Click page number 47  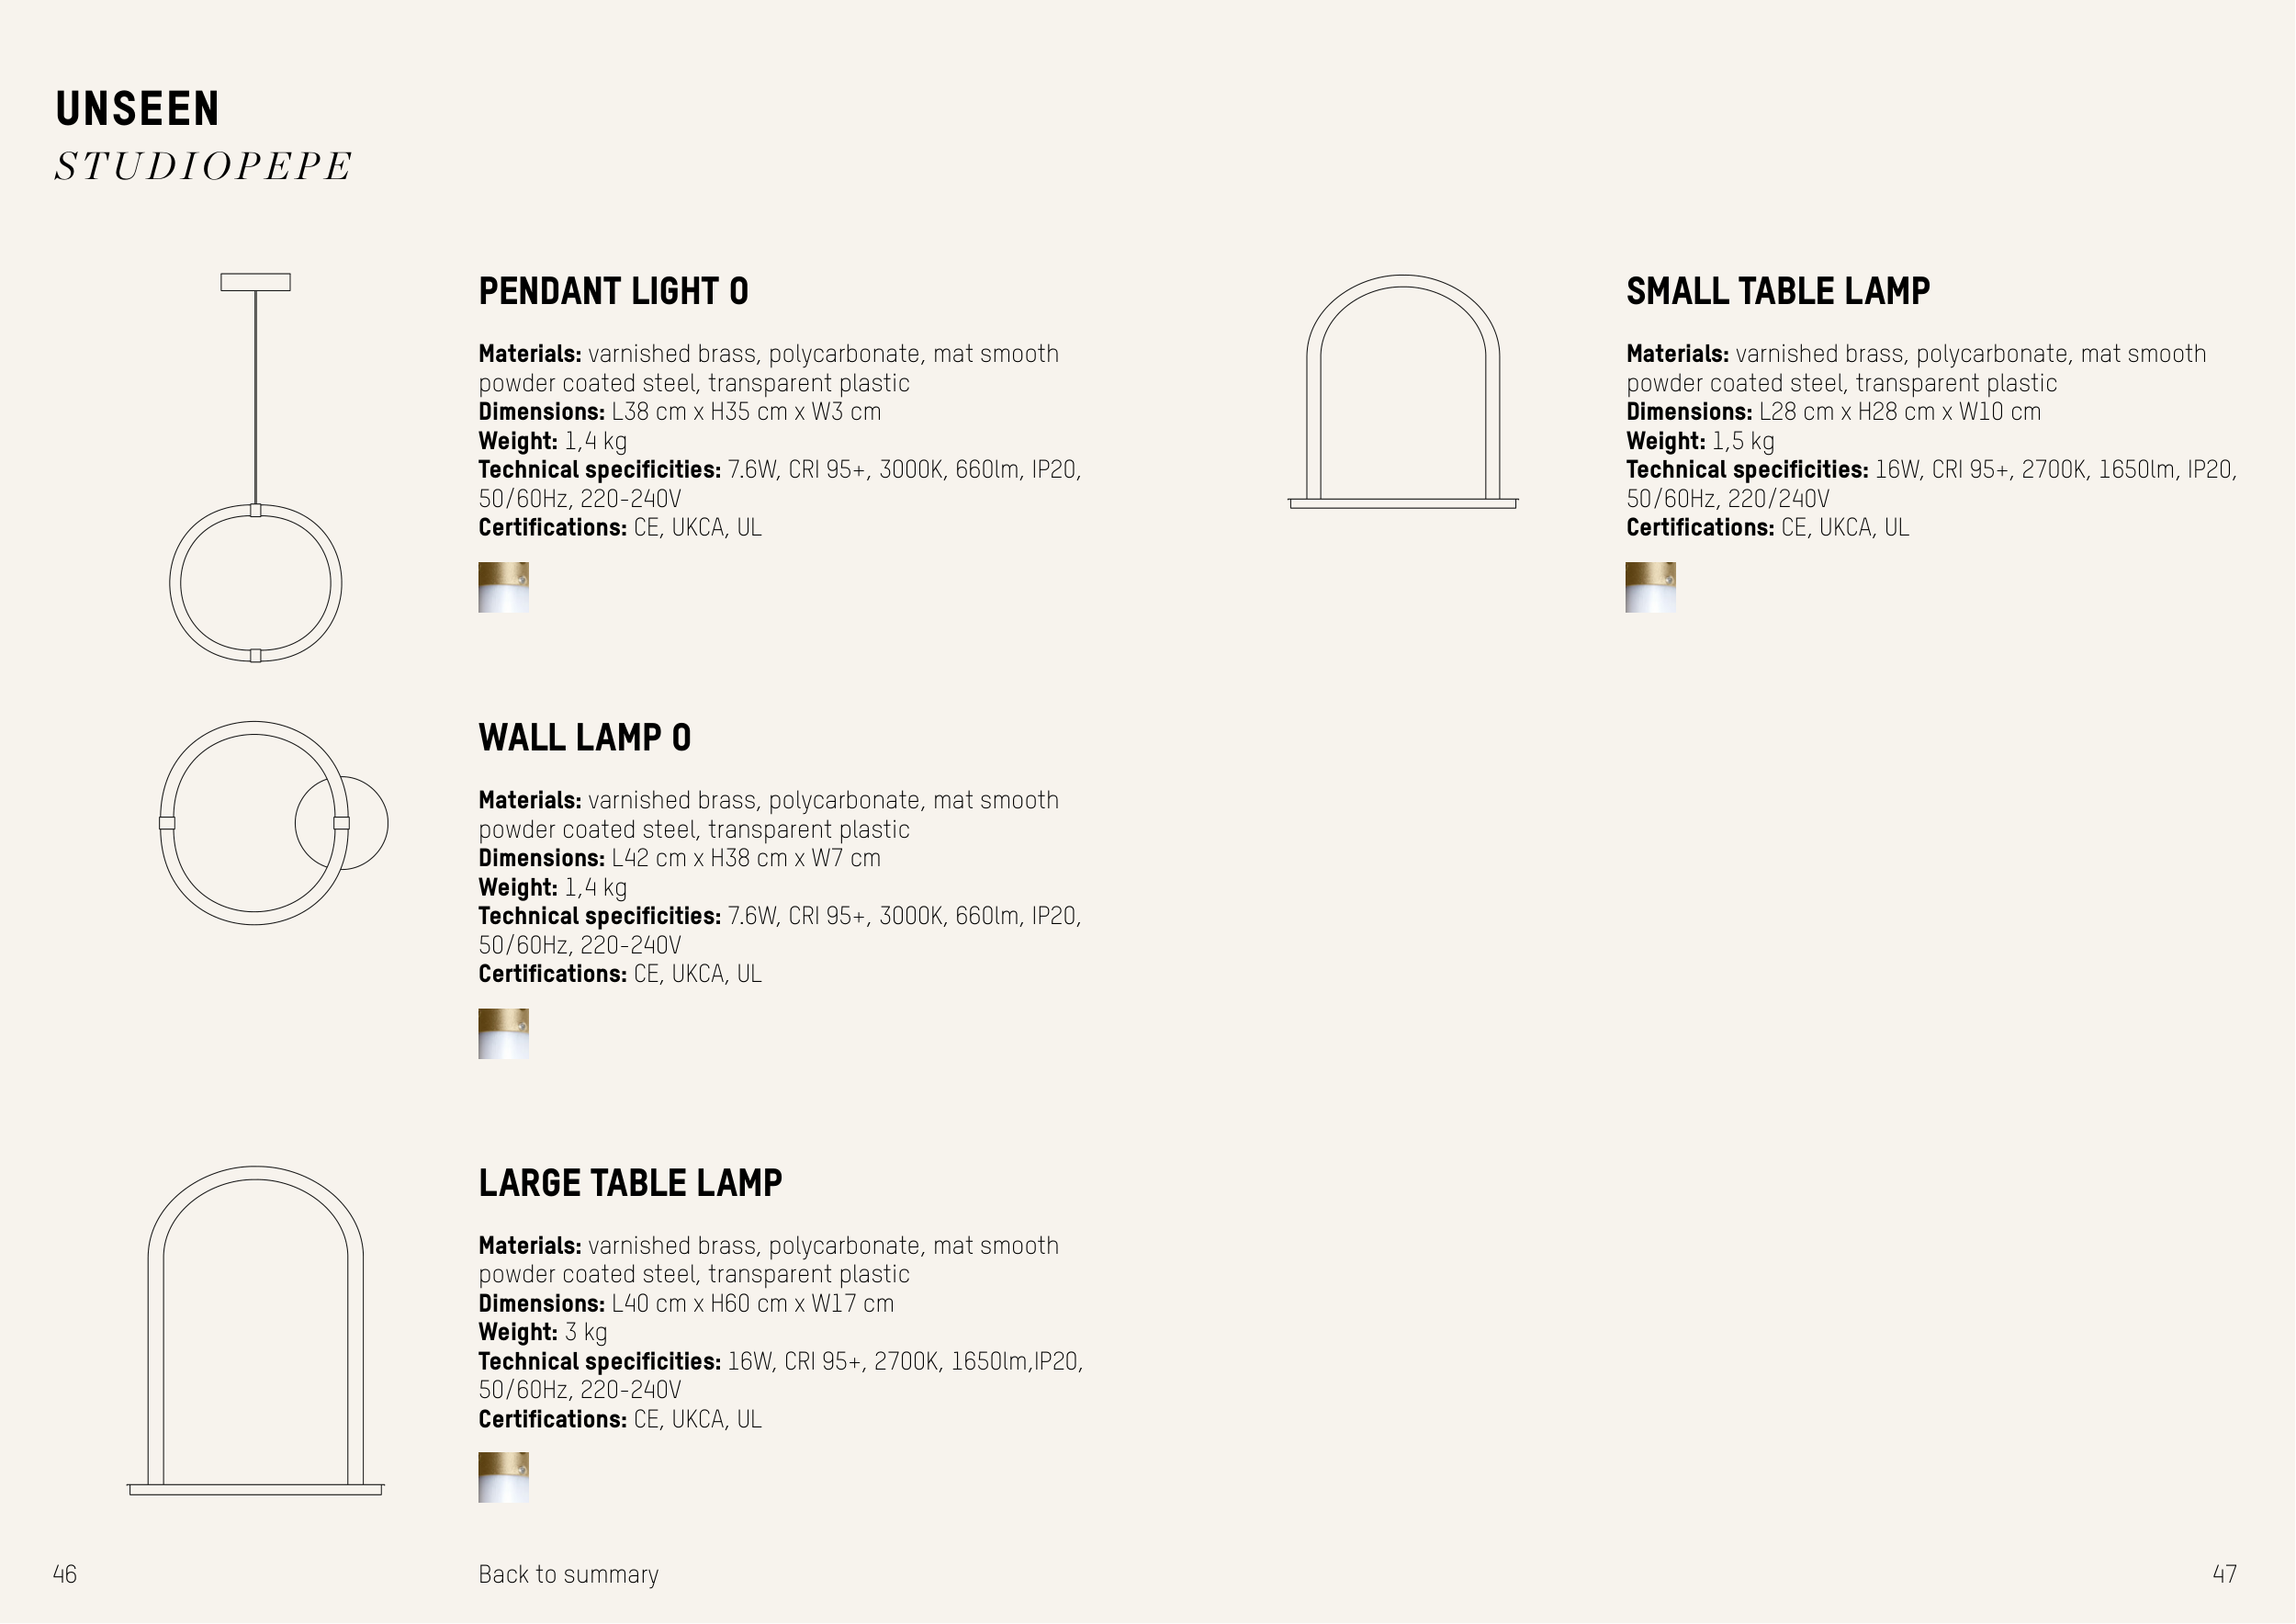(2224, 1574)
